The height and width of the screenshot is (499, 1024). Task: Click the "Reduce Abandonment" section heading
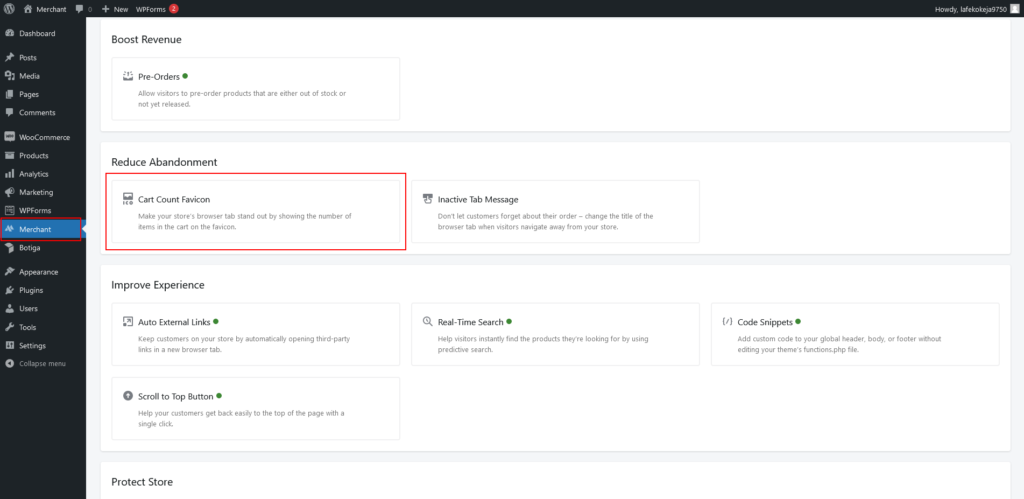pos(164,162)
